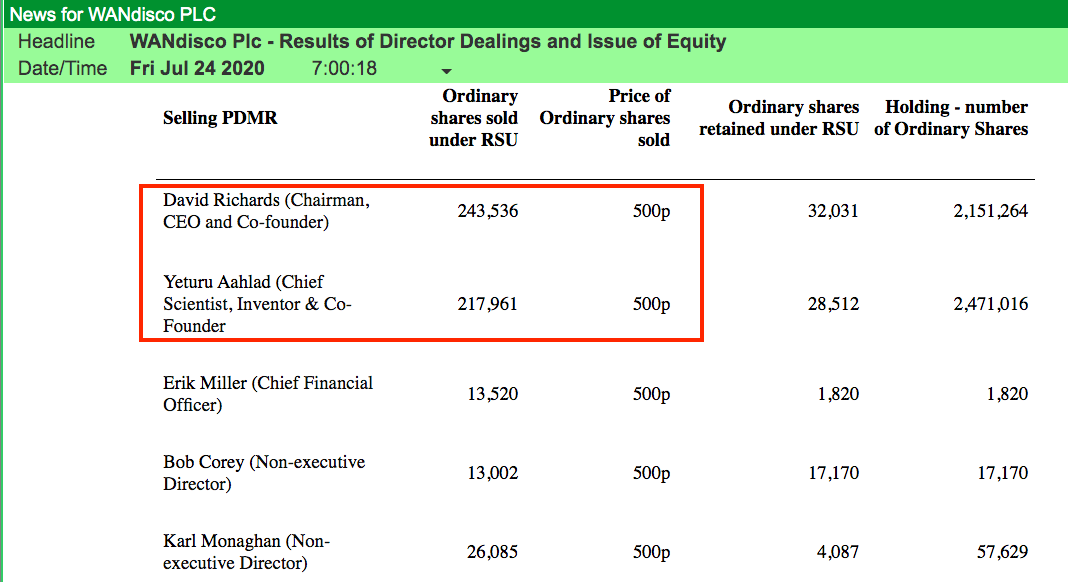Open the date/time dropdown arrow
Screen dimensions: 1068x582
446,71
